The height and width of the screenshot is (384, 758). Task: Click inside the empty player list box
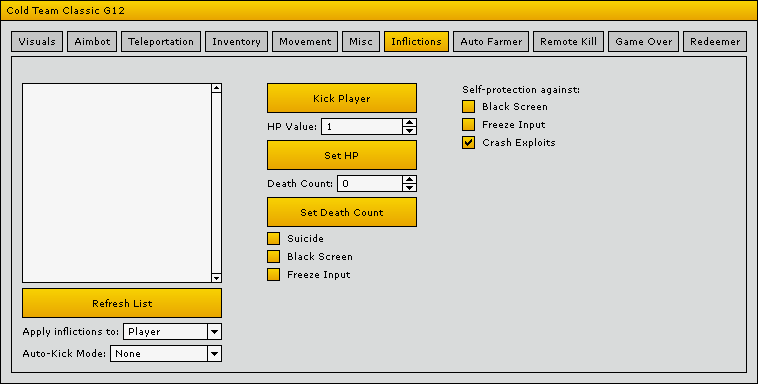(x=117, y=183)
